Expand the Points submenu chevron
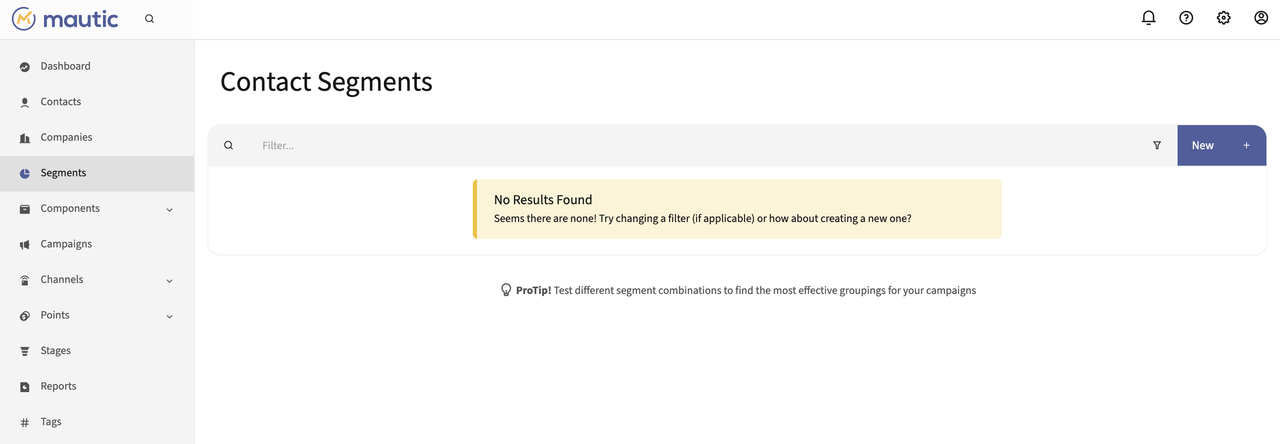 (169, 316)
